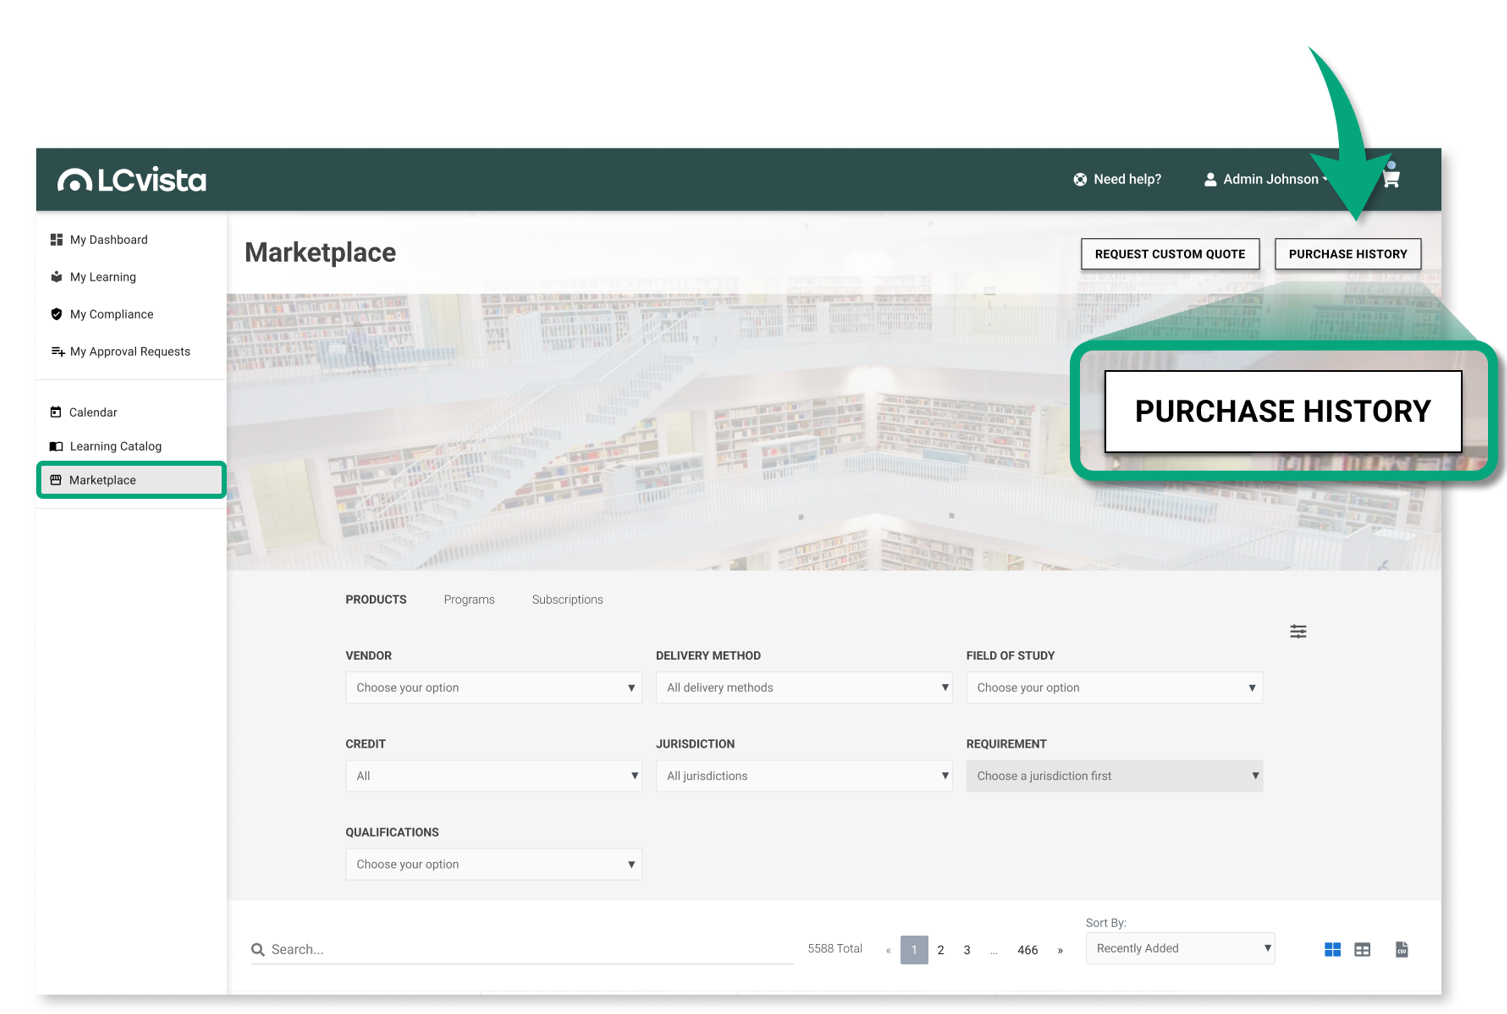Open the Vendor dropdown

(494, 688)
